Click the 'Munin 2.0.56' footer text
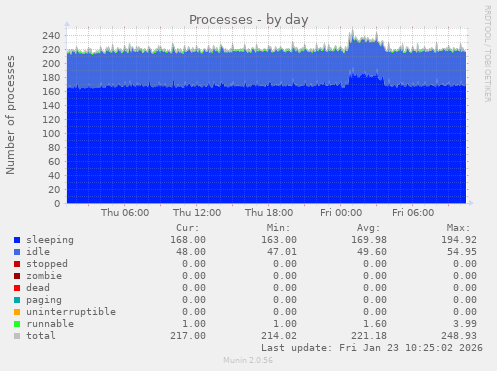This screenshot has width=497, height=371. point(248,360)
